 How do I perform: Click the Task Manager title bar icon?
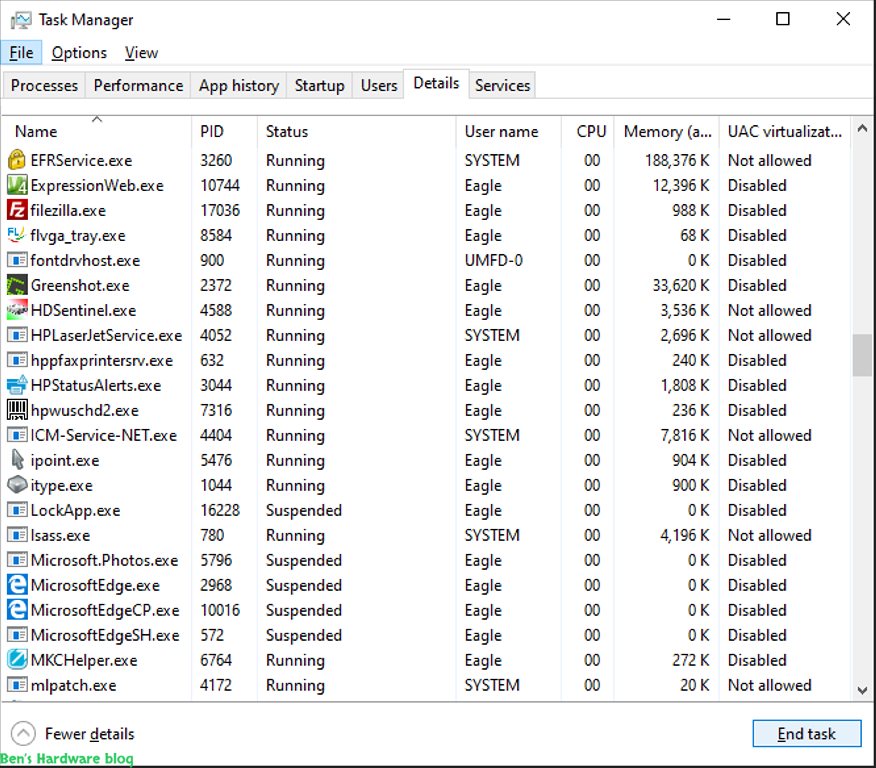[21, 21]
